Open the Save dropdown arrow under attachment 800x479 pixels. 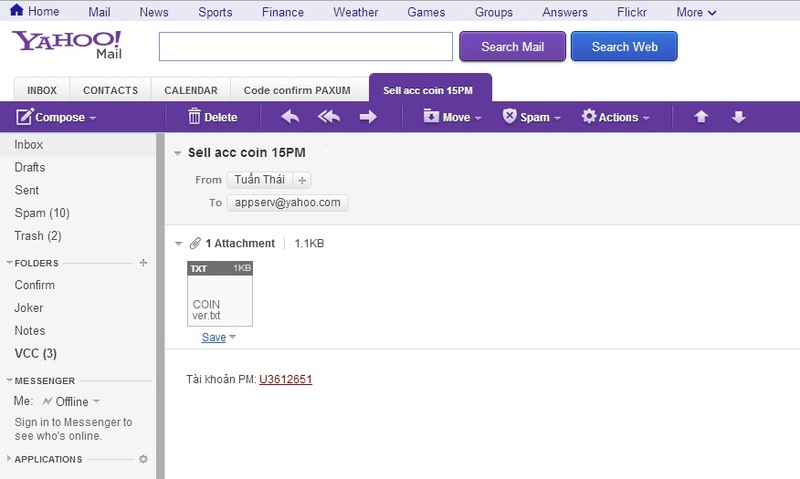click(232, 337)
